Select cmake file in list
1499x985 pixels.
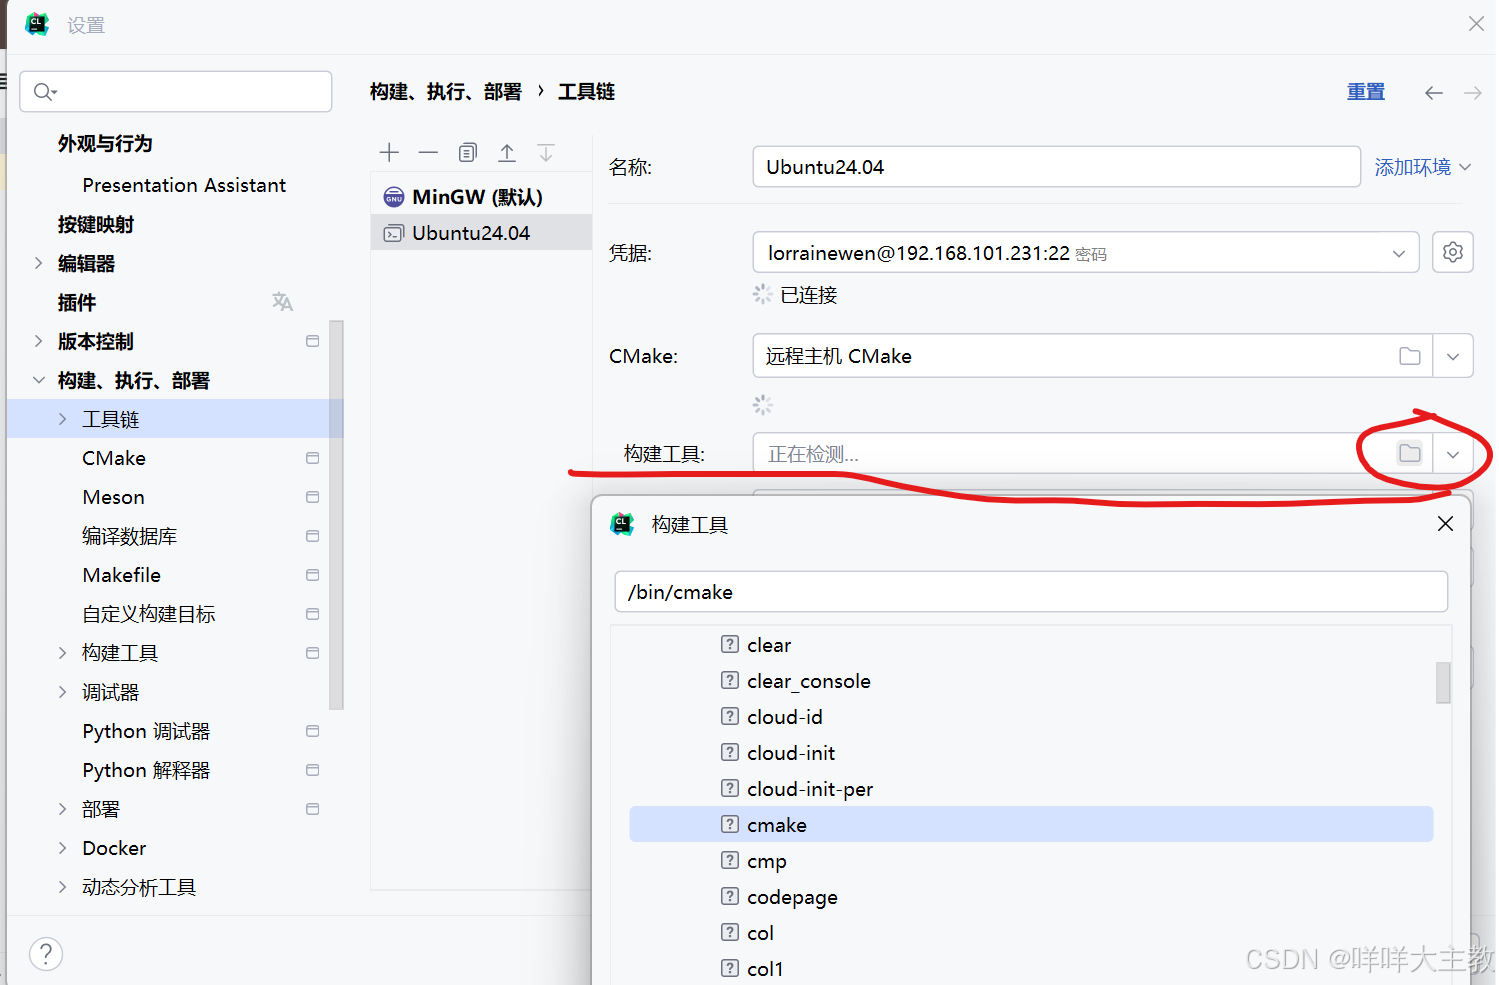click(x=1031, y=825)
